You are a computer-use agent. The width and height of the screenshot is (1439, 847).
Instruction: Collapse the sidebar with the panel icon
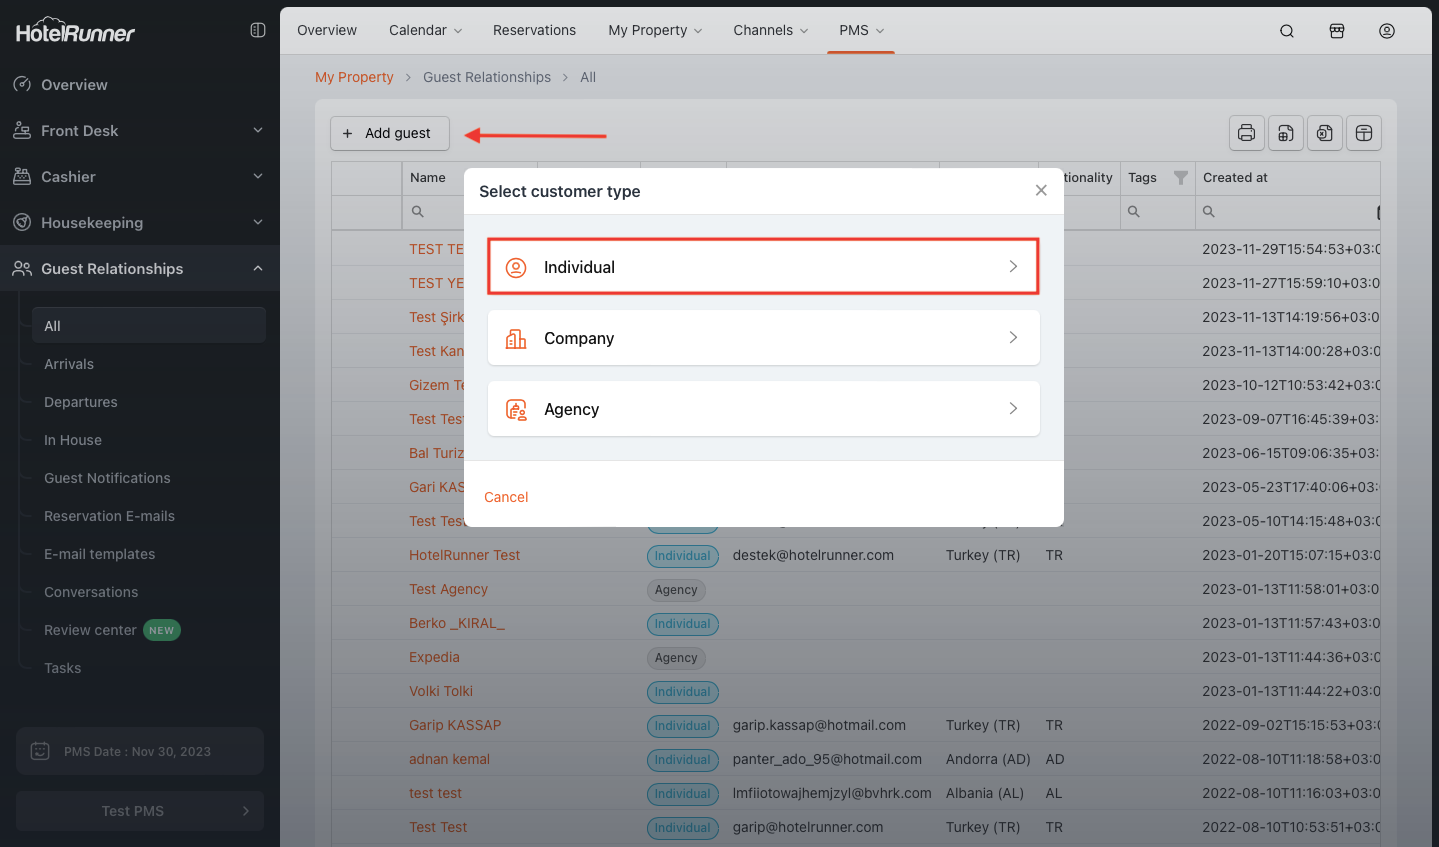pyautogui.click(x=258, y=30)
